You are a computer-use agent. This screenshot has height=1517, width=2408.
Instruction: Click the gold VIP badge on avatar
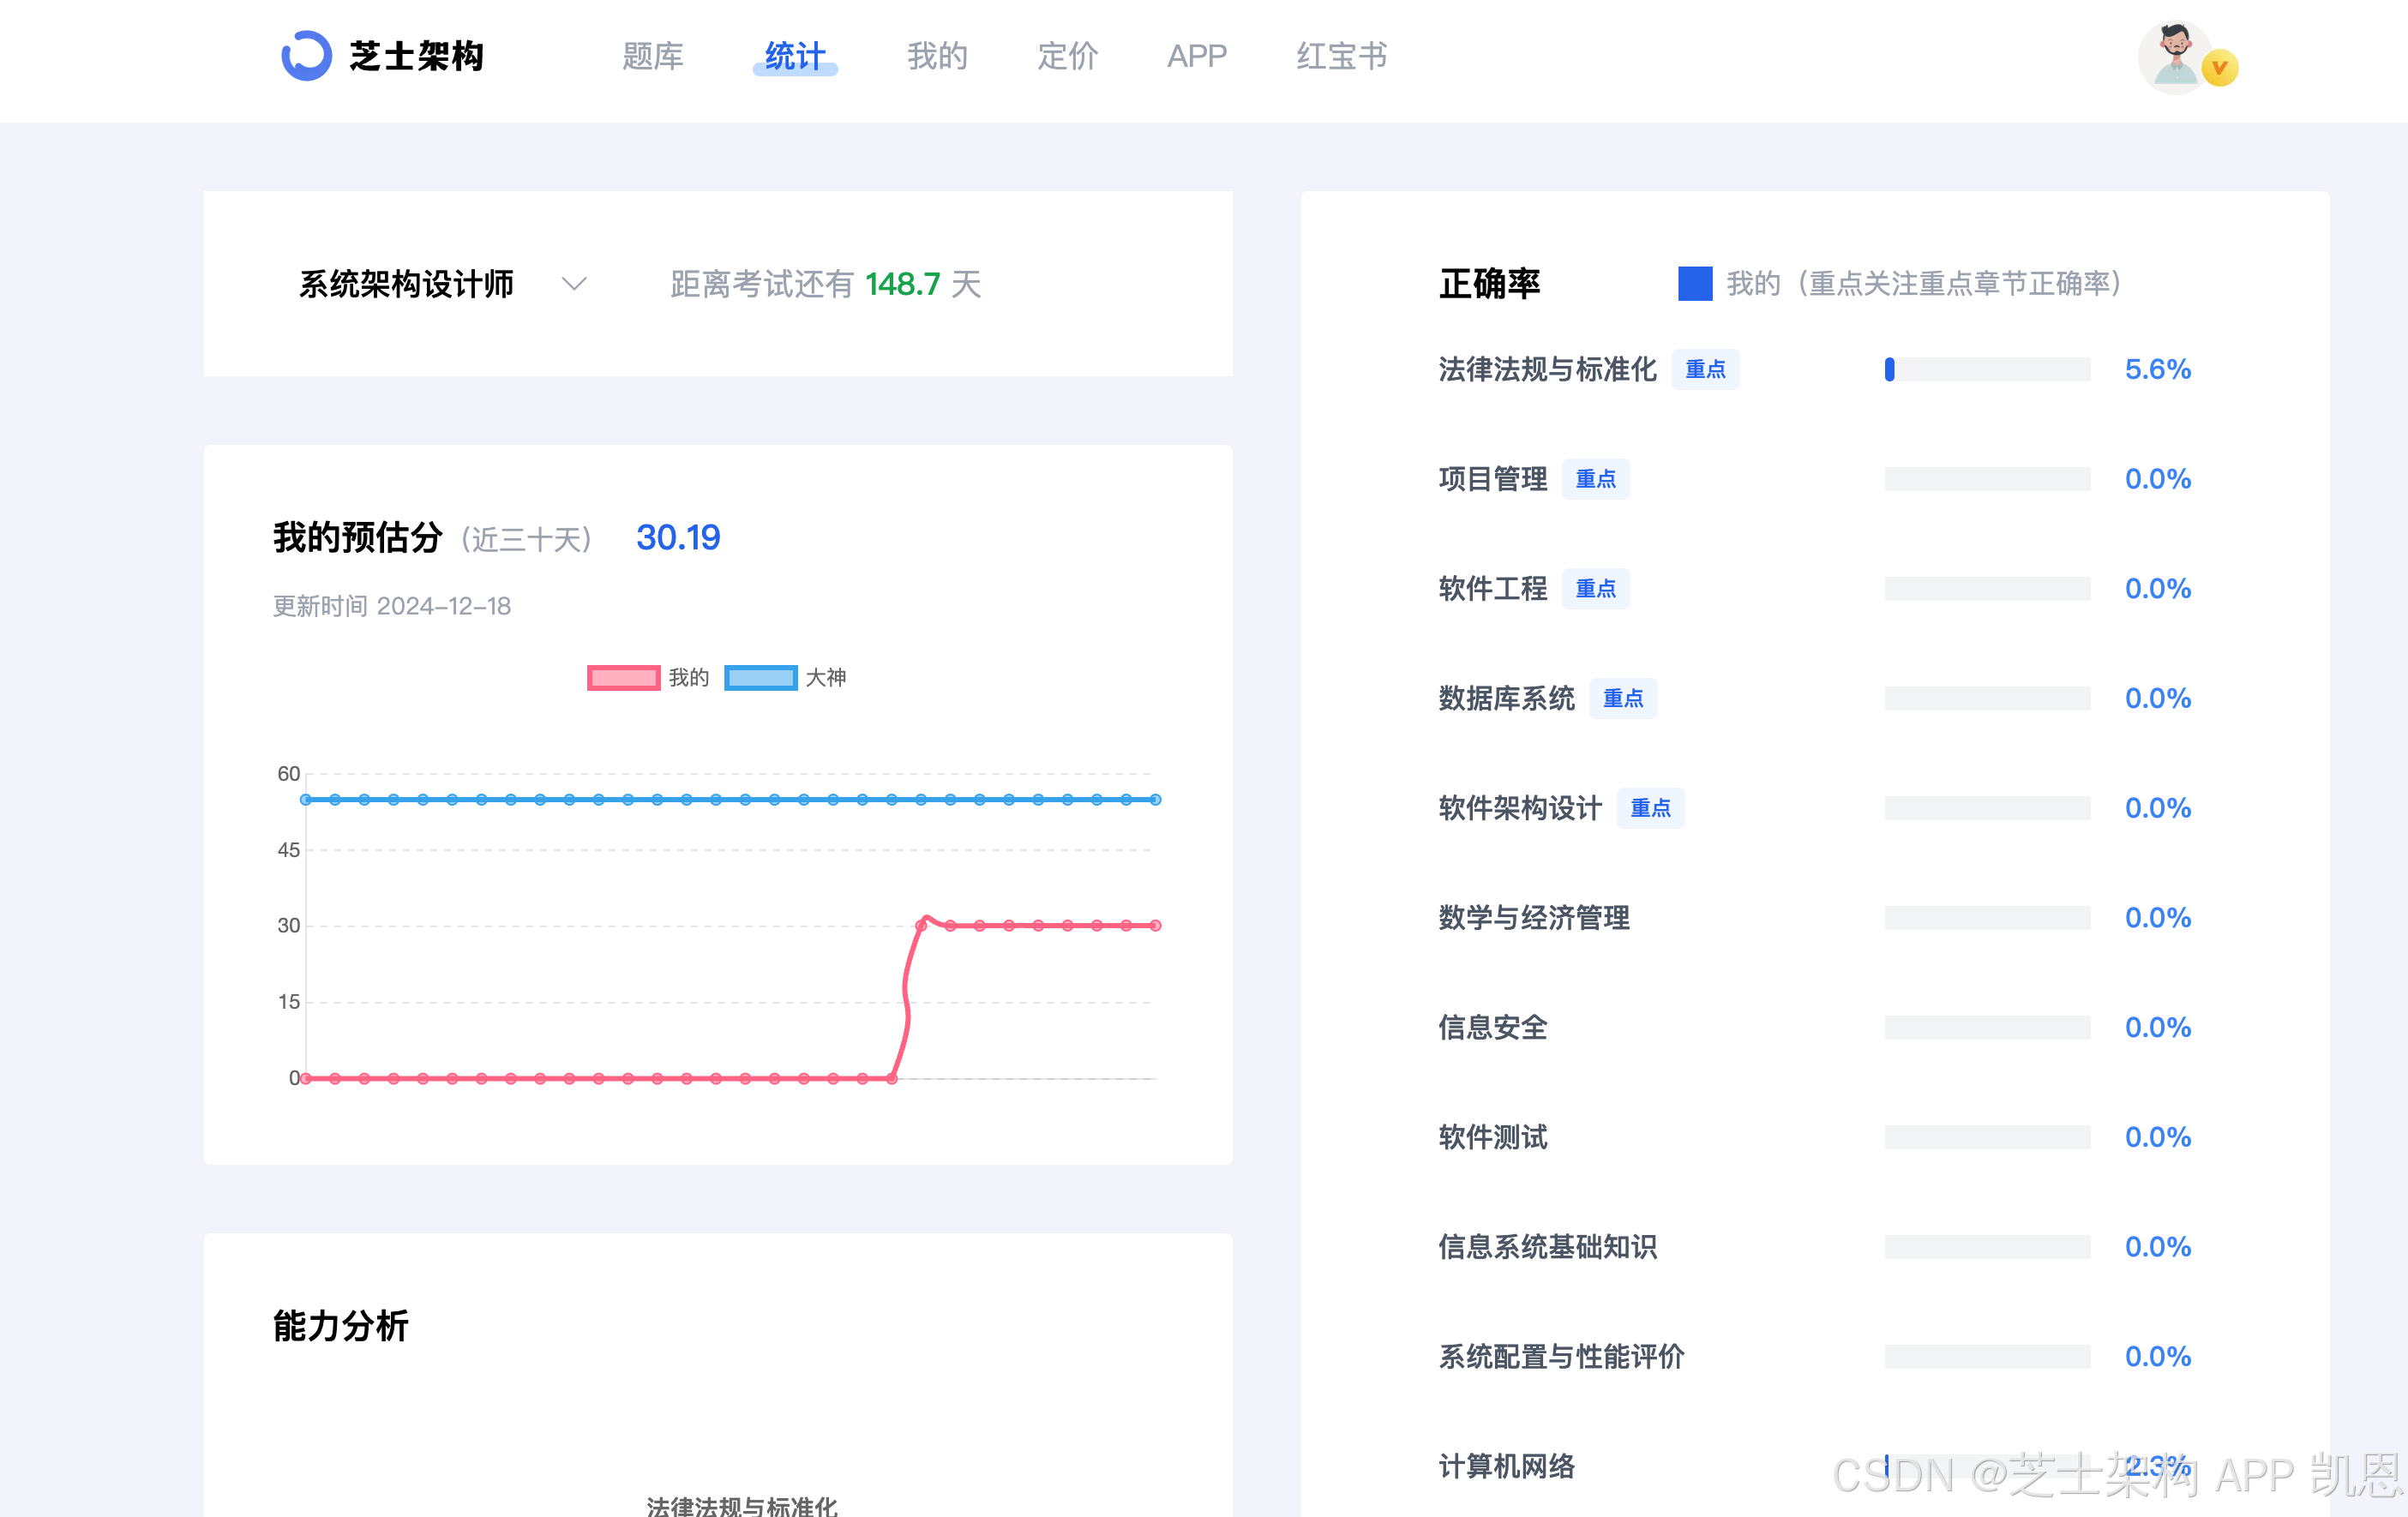click(x=2220, y=68)
